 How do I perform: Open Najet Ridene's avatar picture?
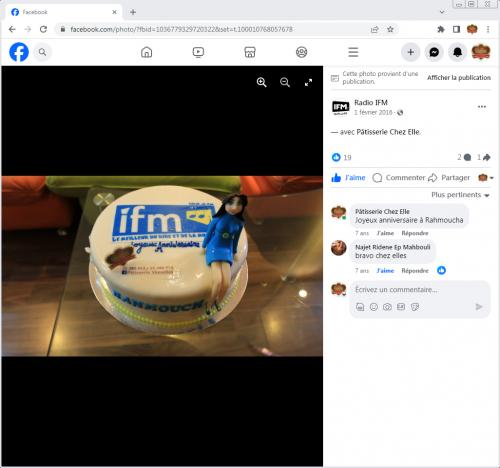coord(339,248)
